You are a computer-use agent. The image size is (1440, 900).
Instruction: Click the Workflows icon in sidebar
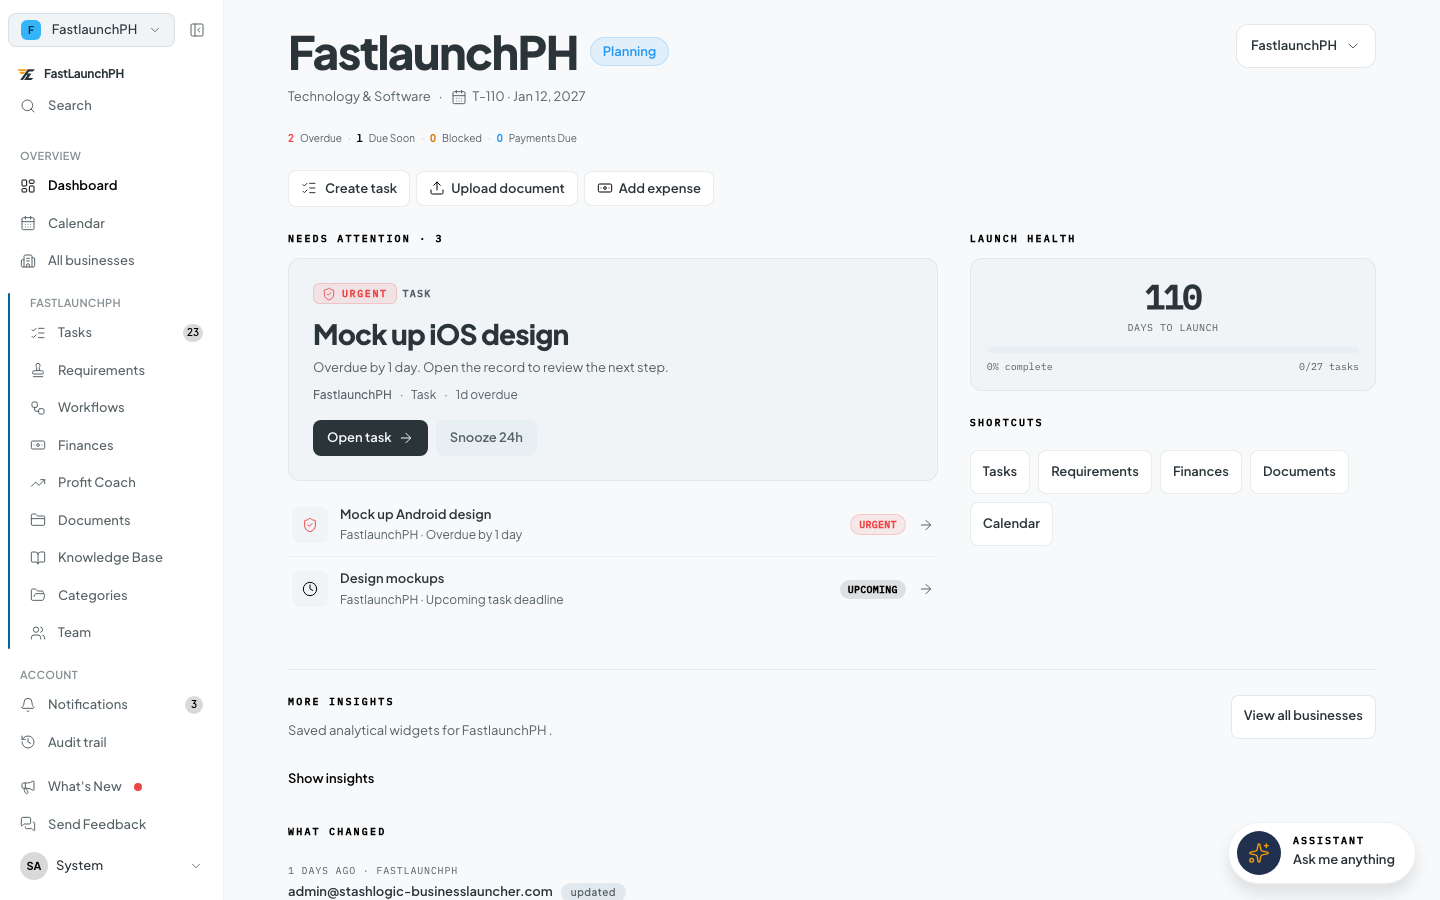[x=38, y=408]
